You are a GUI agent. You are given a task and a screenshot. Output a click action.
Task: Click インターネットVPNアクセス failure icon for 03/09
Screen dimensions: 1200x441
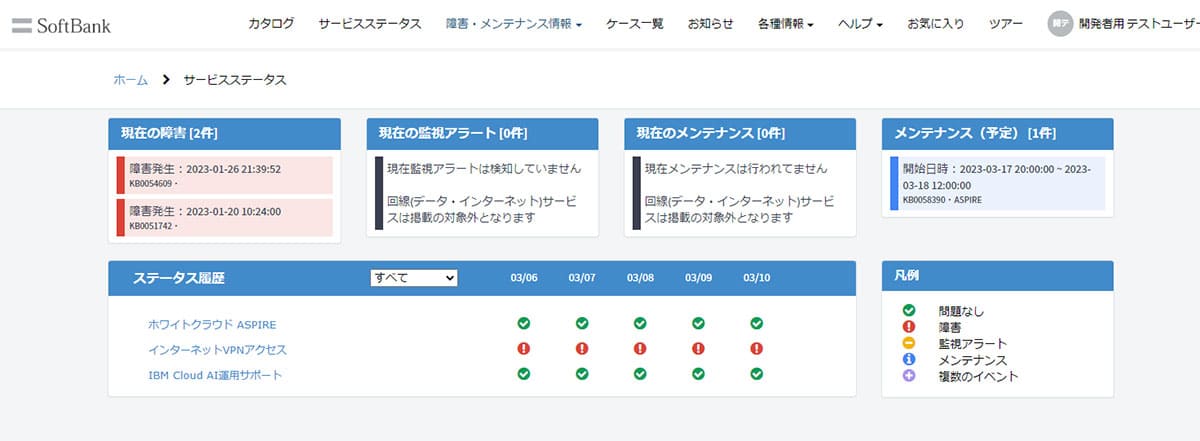698,349
